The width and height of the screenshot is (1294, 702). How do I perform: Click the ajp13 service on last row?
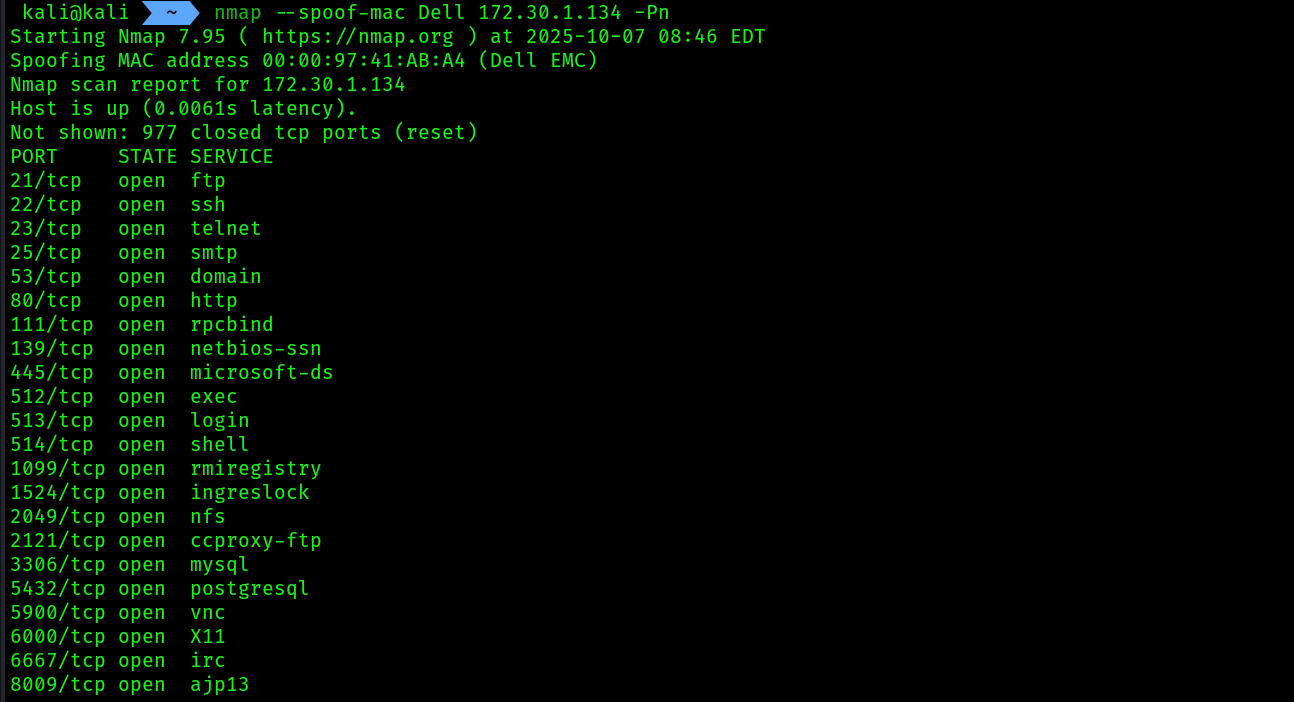click(x=220, y=685)
